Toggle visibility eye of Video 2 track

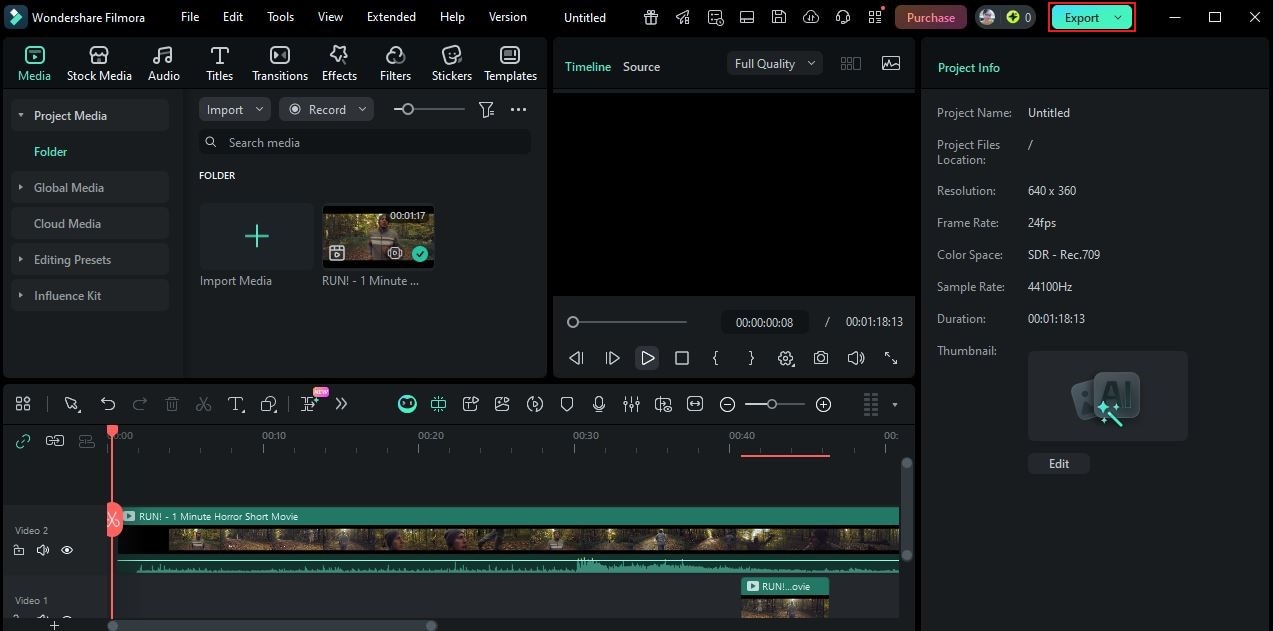pos(67,550)
